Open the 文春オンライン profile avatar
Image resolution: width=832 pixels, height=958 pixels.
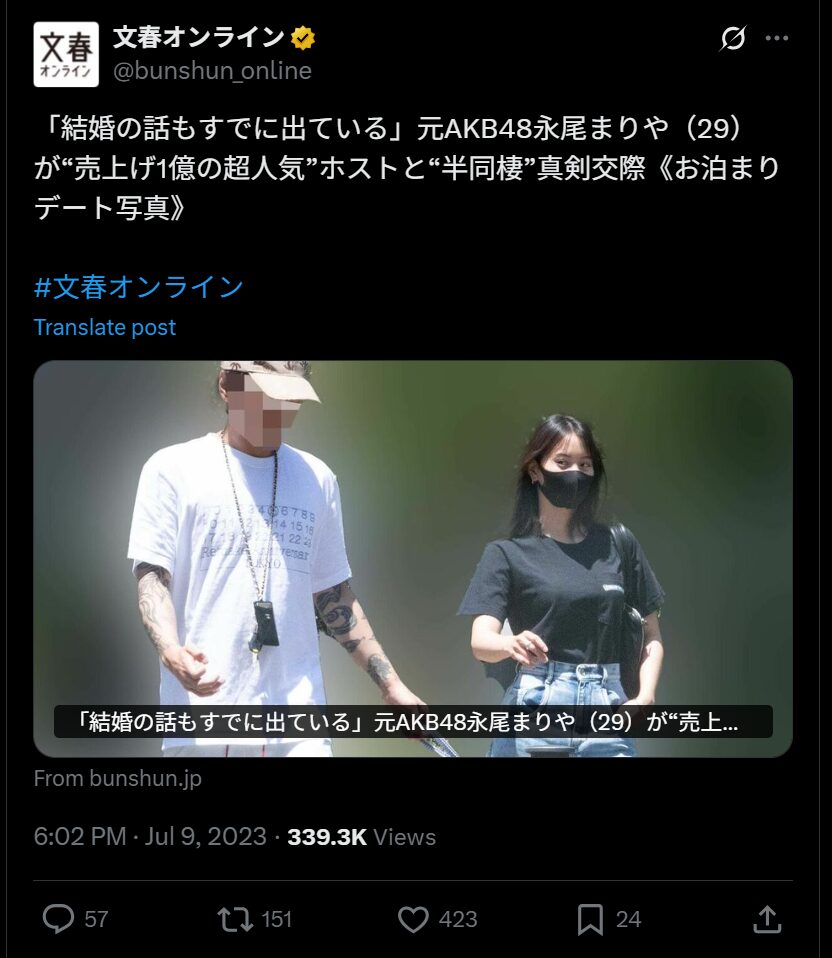(x=66, y=54)
